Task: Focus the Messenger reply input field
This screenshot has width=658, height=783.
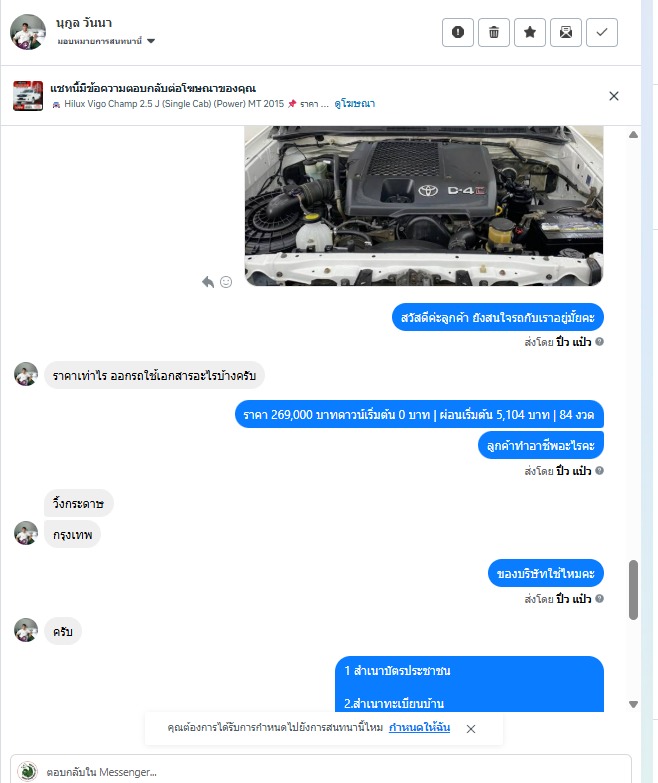Action: tap(321, 772)
